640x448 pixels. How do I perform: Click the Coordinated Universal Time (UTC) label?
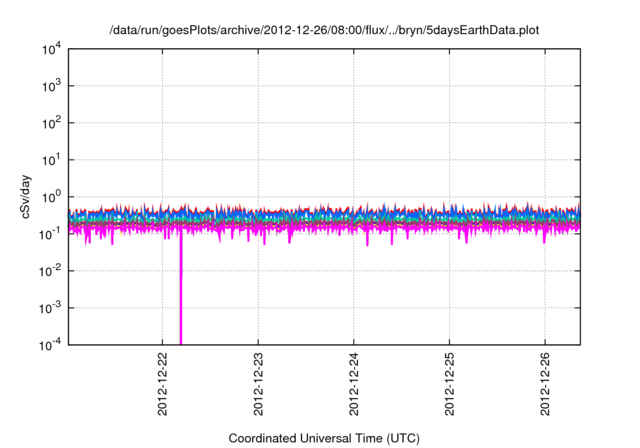(324, 438)
